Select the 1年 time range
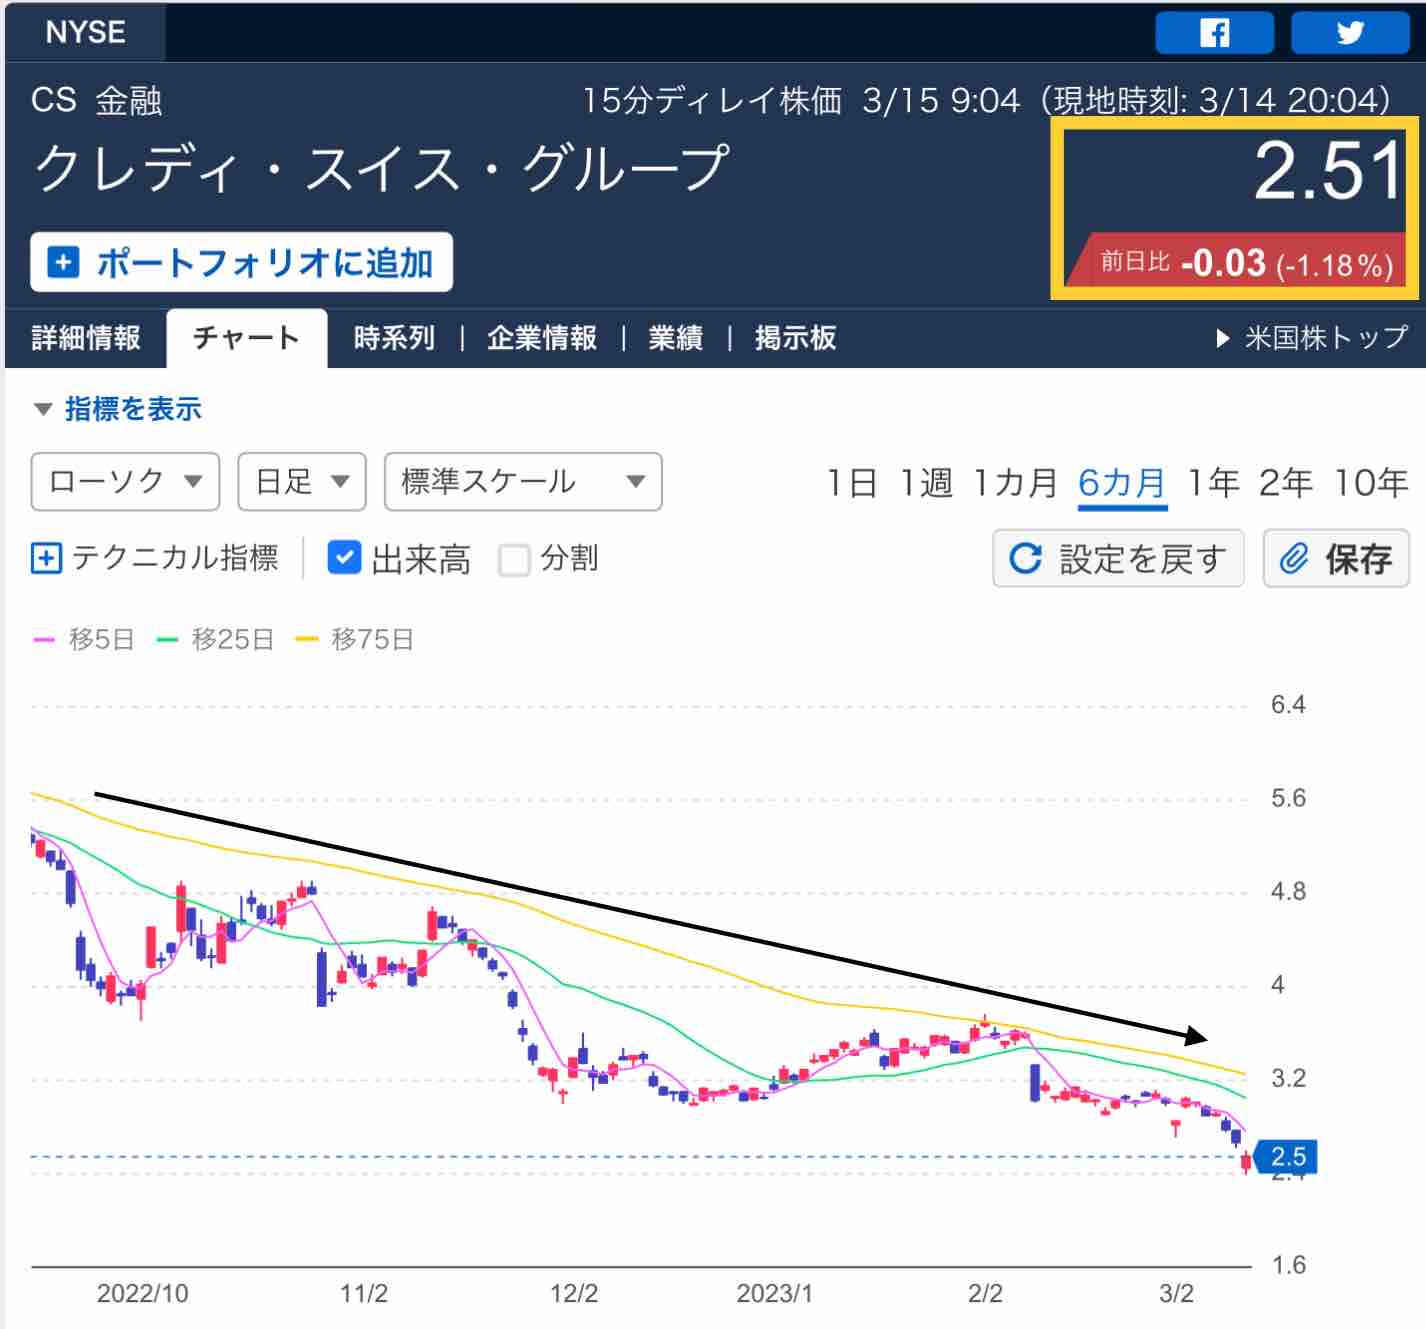This screenshot has width=1426, height=1329. [x=1213, y=483]
